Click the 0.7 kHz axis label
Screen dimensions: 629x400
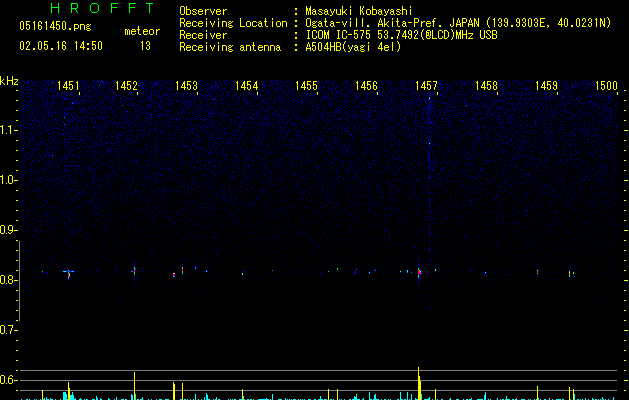[8, 330]
